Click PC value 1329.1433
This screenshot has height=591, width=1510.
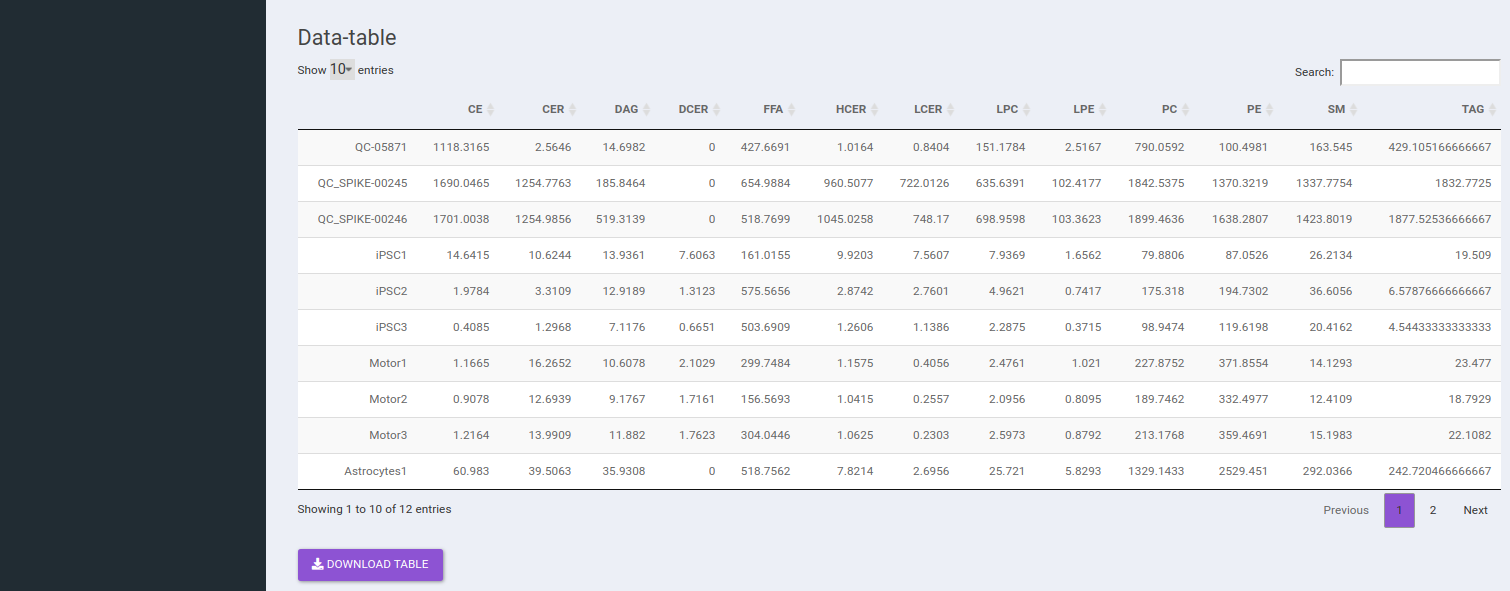tap(1155, 471)
